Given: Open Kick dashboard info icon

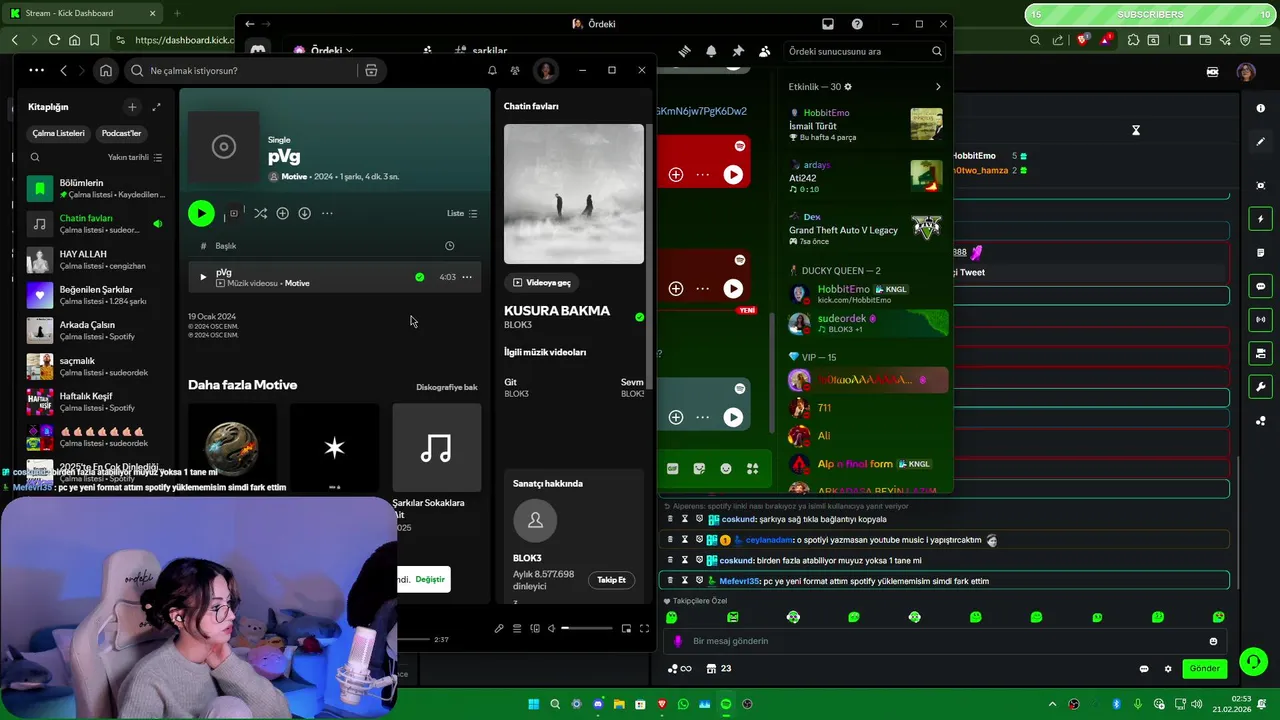Looking at the screenshot, I should pyautogui.click(x=1260, y=108).
